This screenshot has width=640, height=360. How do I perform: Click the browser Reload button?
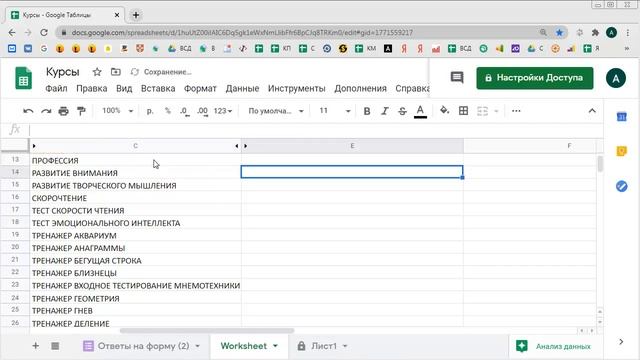pyautogui.click(x=44, y=32)
